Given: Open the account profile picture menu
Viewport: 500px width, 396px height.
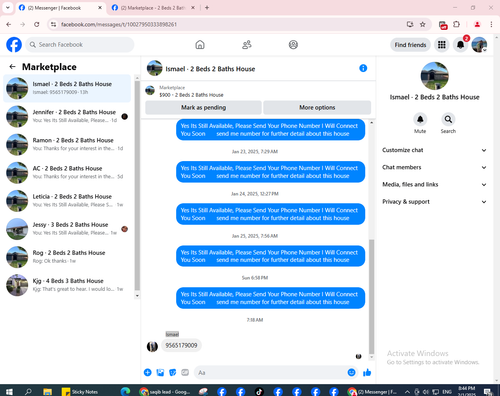Looking at the screenshot, I should [479, 45].
